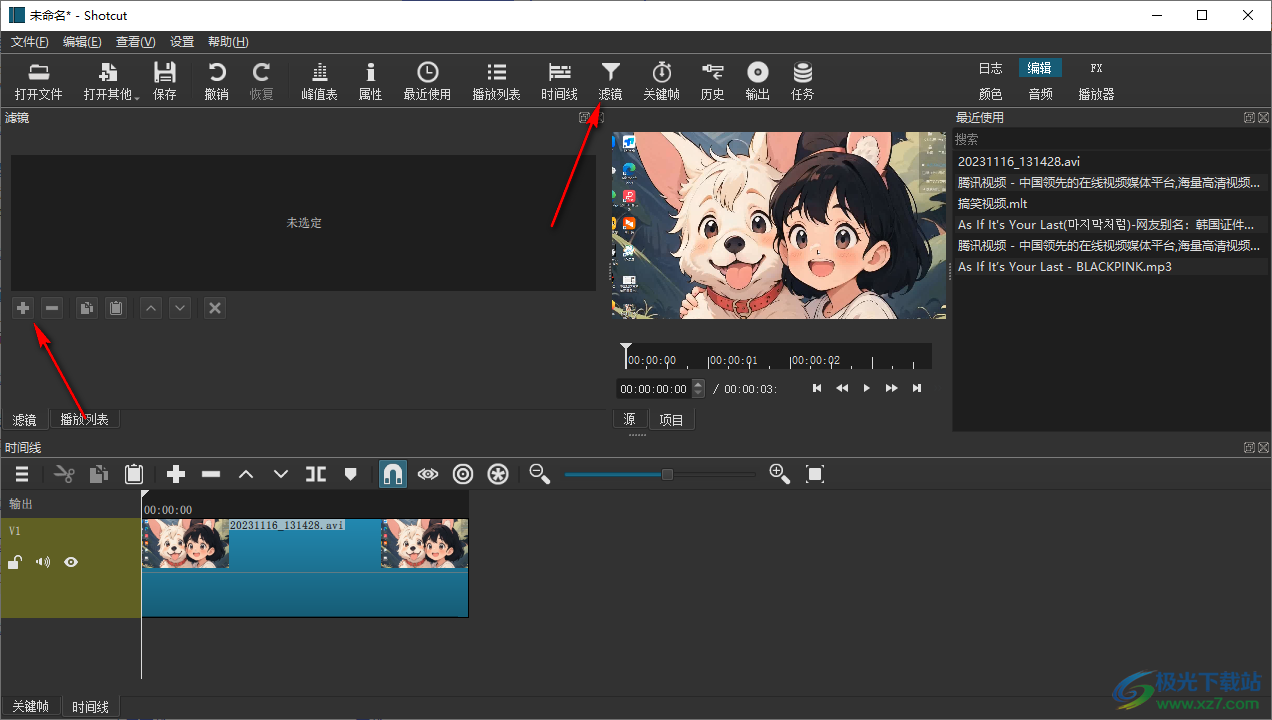Deselect the filter with the X button
1272x720 pixels.
coord(214,308)
